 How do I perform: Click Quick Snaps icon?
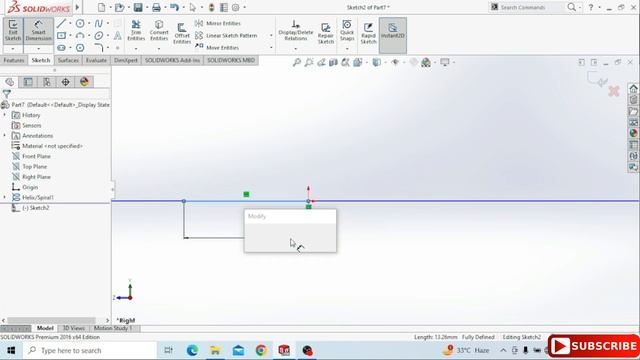tap(347, 31)
